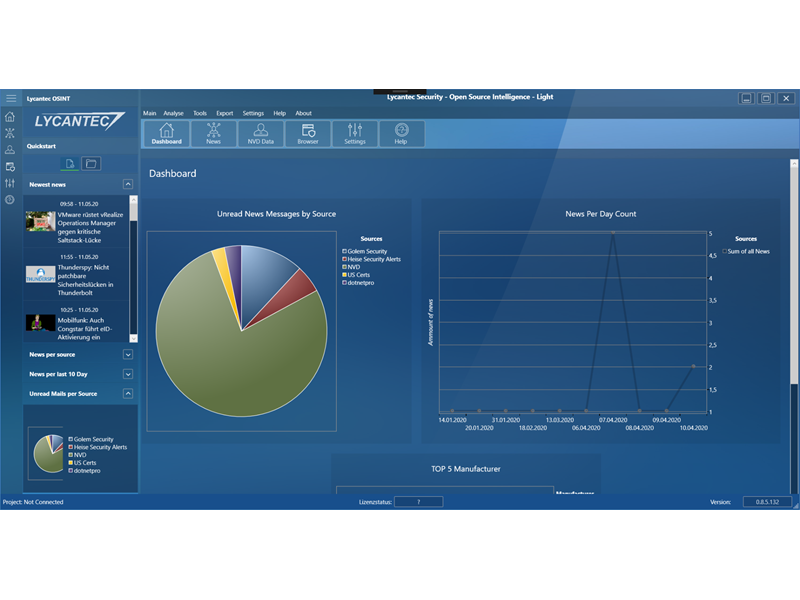Click the 'Dashboard' page heading
This screenshot has width=800, height=600.
click(x=172, y=173)
